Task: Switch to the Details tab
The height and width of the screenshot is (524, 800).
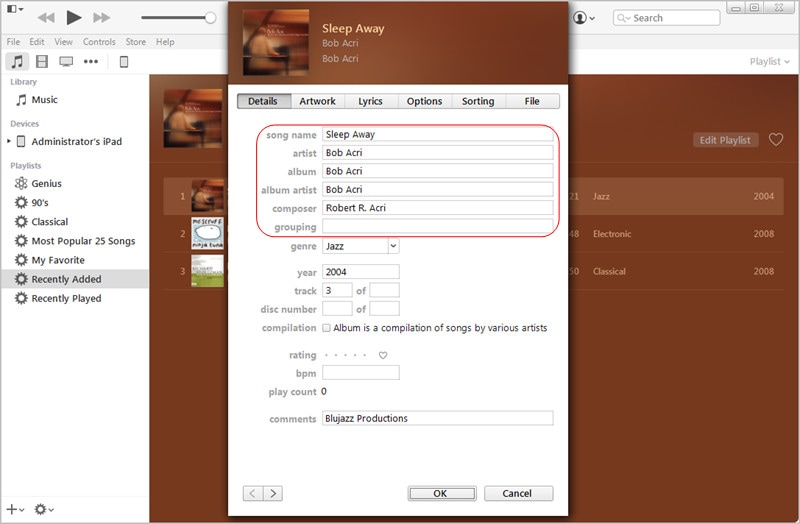Action: (264, 101)
